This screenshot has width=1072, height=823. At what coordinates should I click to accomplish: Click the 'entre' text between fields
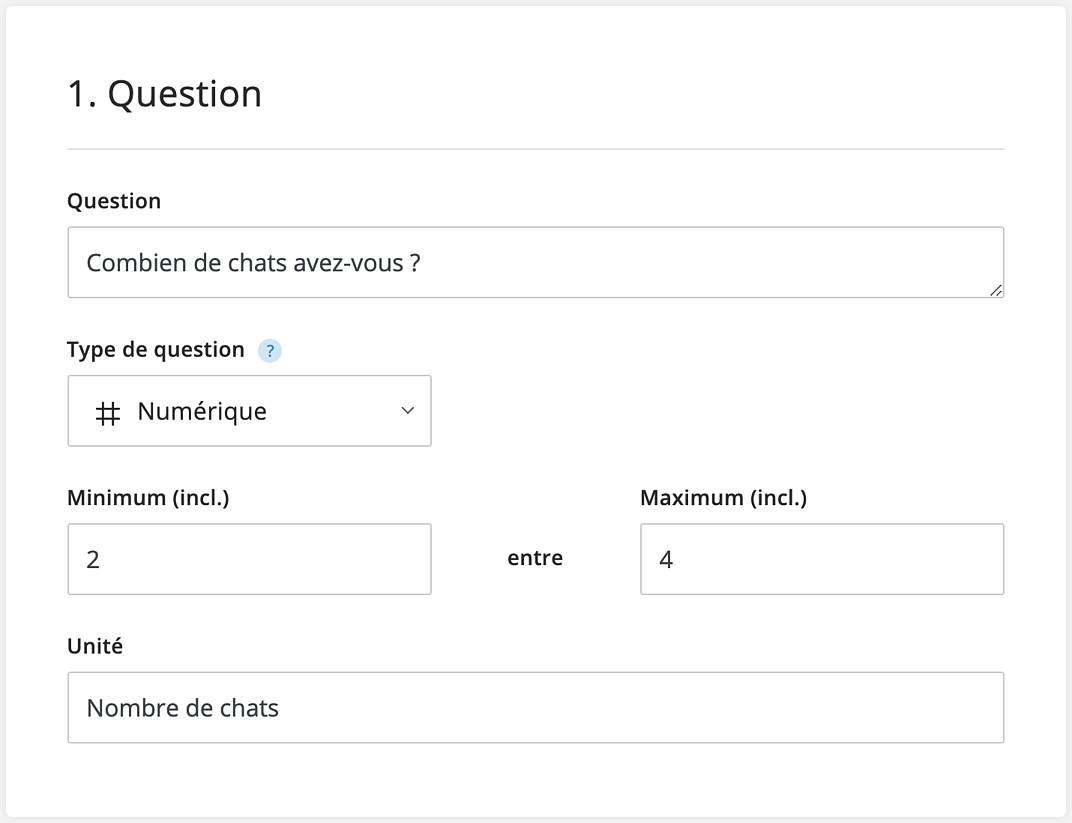click(x=535, y=558)
